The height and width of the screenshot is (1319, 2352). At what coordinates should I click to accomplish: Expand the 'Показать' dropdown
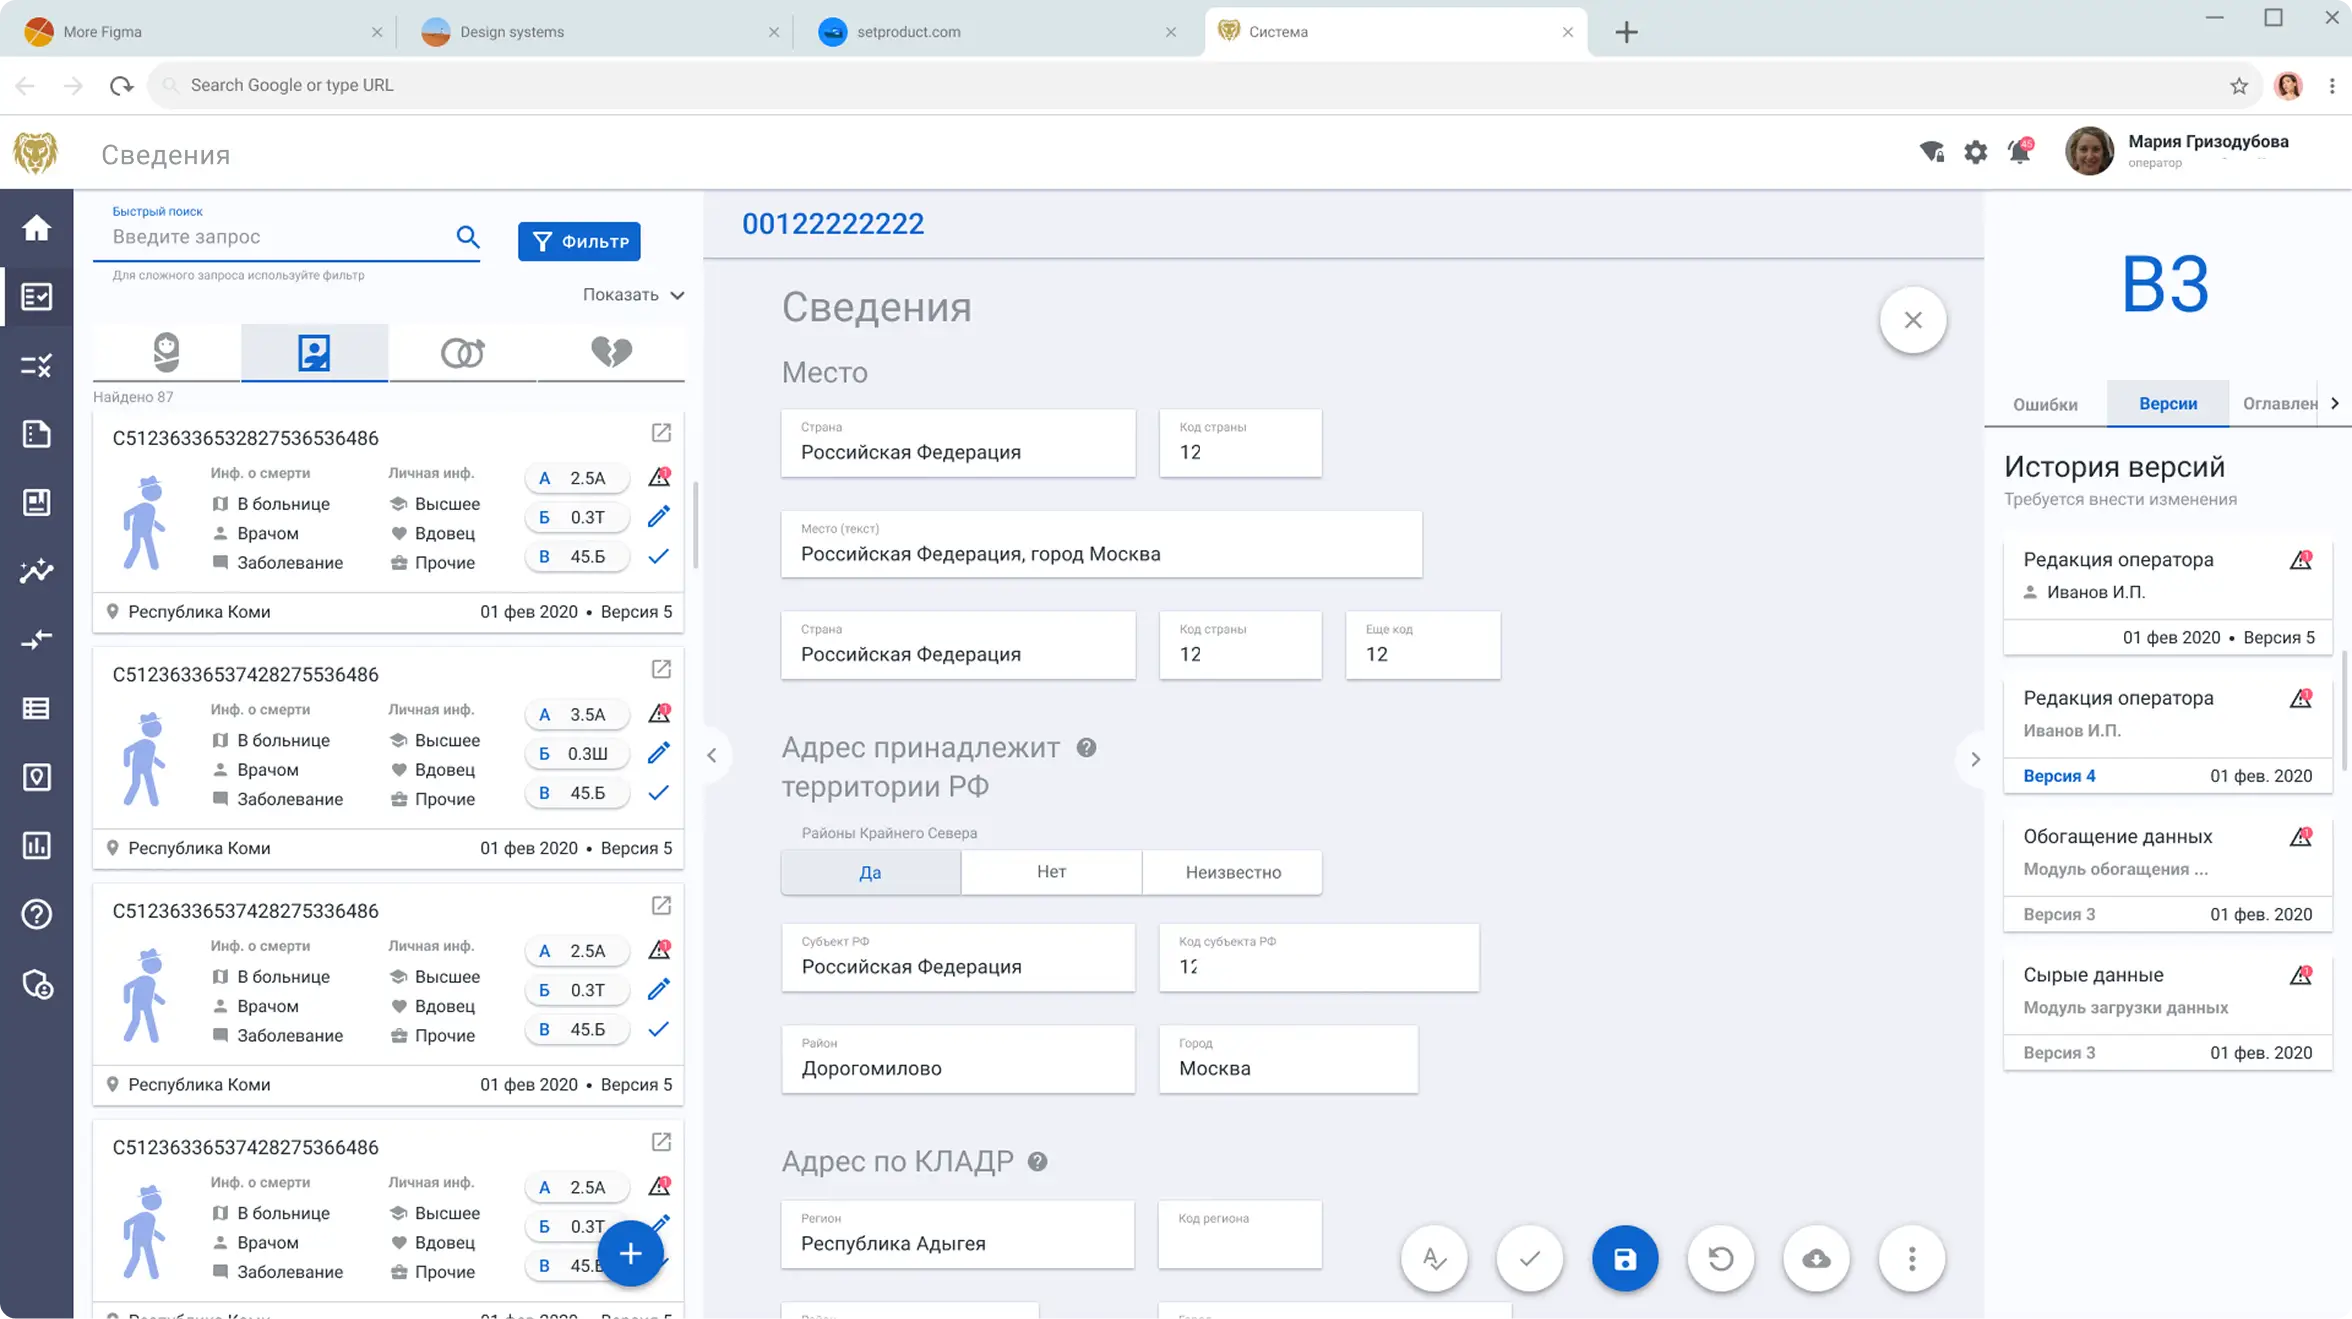click(x=632, y=295)
